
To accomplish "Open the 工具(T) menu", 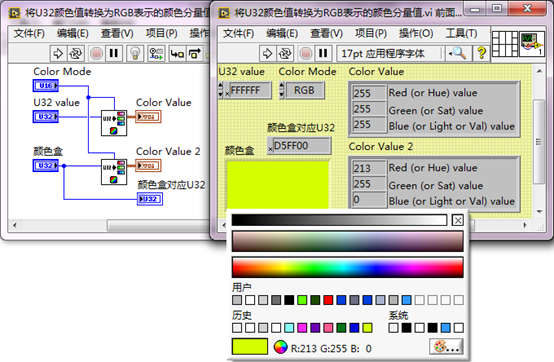I will 461,33.
